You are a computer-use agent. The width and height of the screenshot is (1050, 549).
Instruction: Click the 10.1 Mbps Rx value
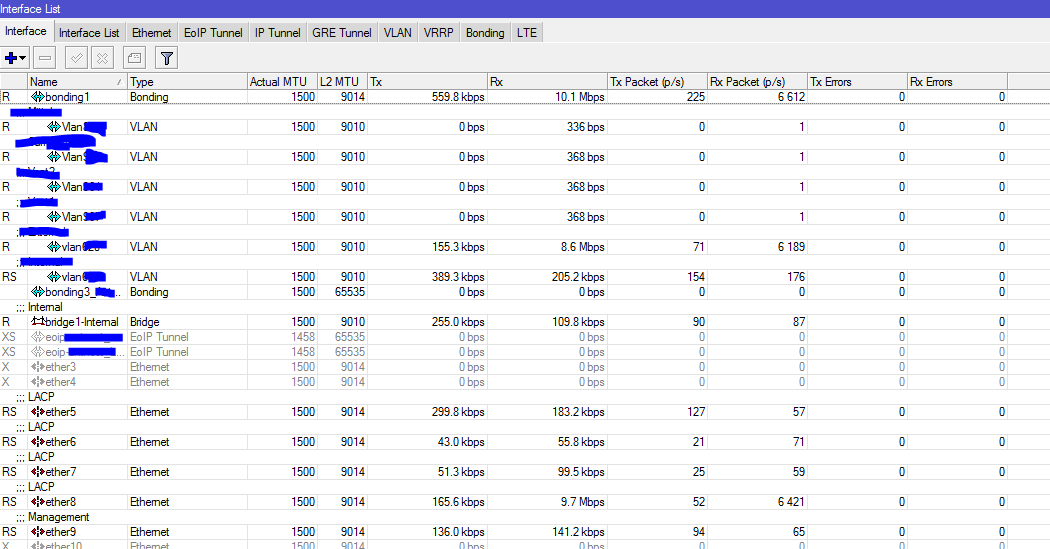coord(580,97)
